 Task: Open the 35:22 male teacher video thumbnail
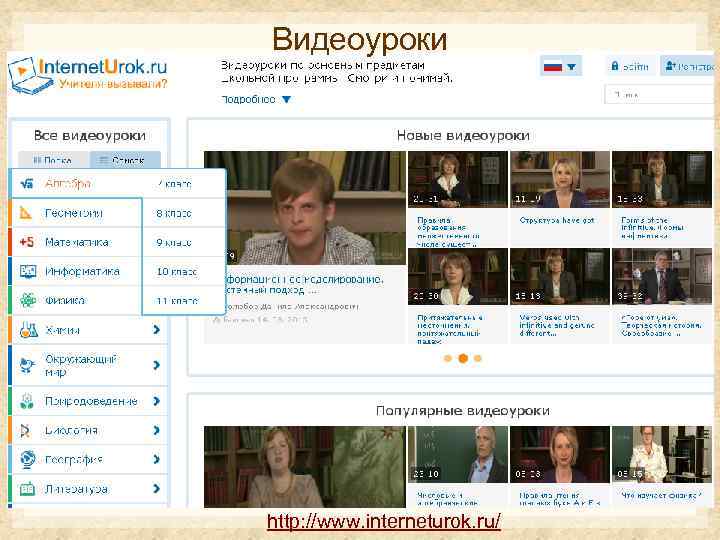click(x=662, y=276)
